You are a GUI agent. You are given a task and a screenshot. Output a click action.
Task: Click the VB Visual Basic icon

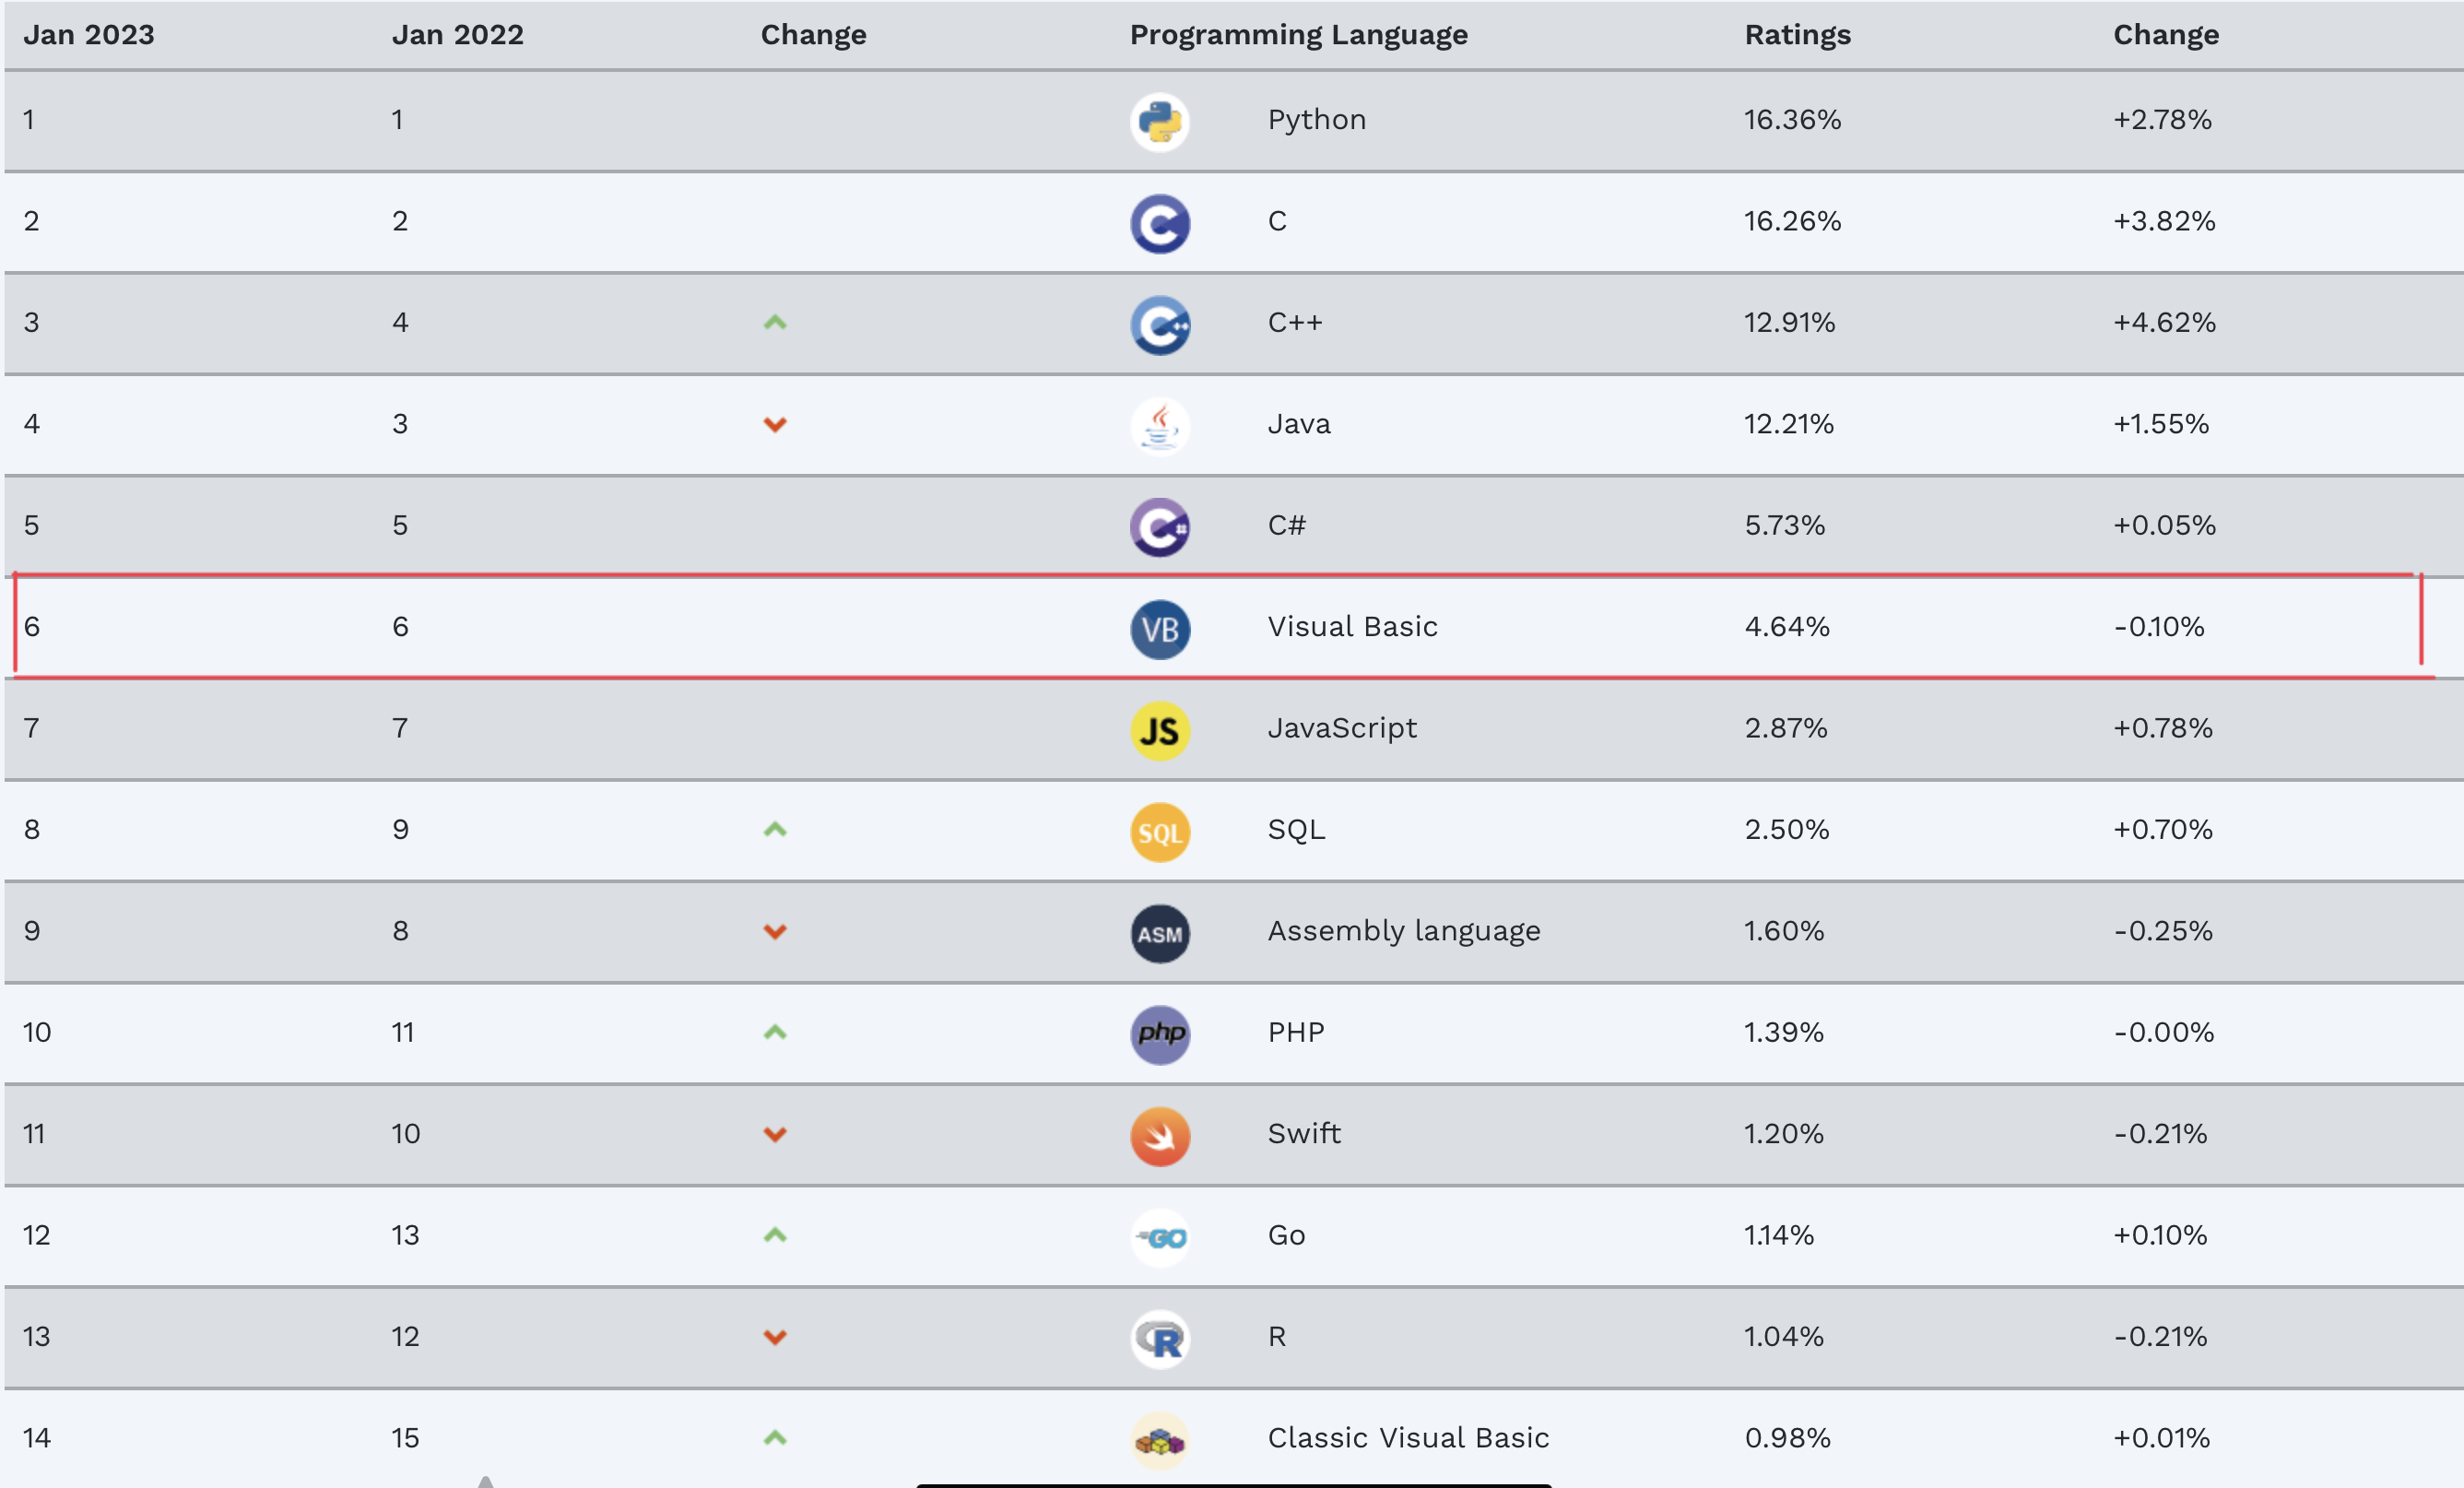1160,629
